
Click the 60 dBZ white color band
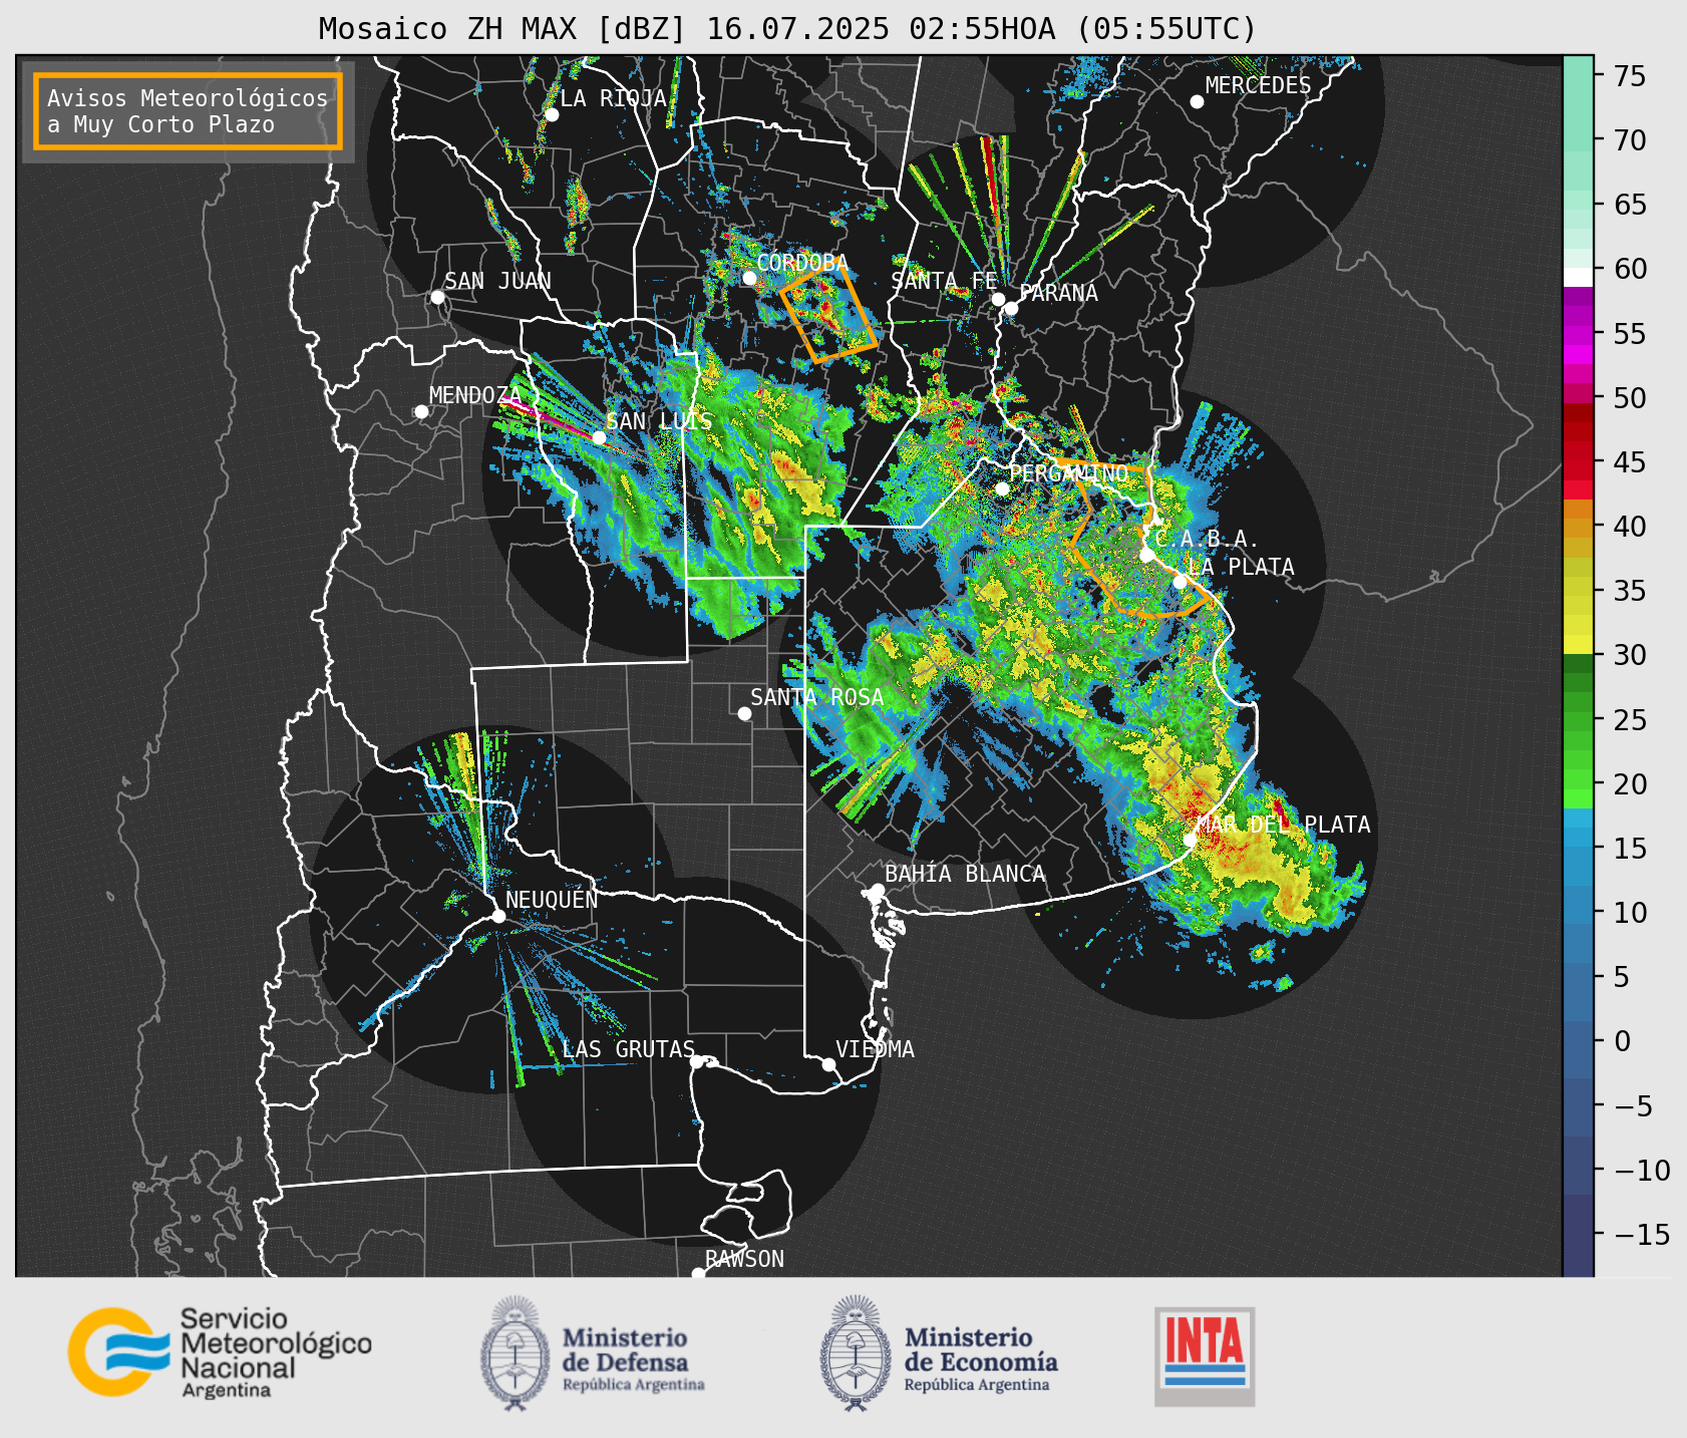(x=1578, y=276)
